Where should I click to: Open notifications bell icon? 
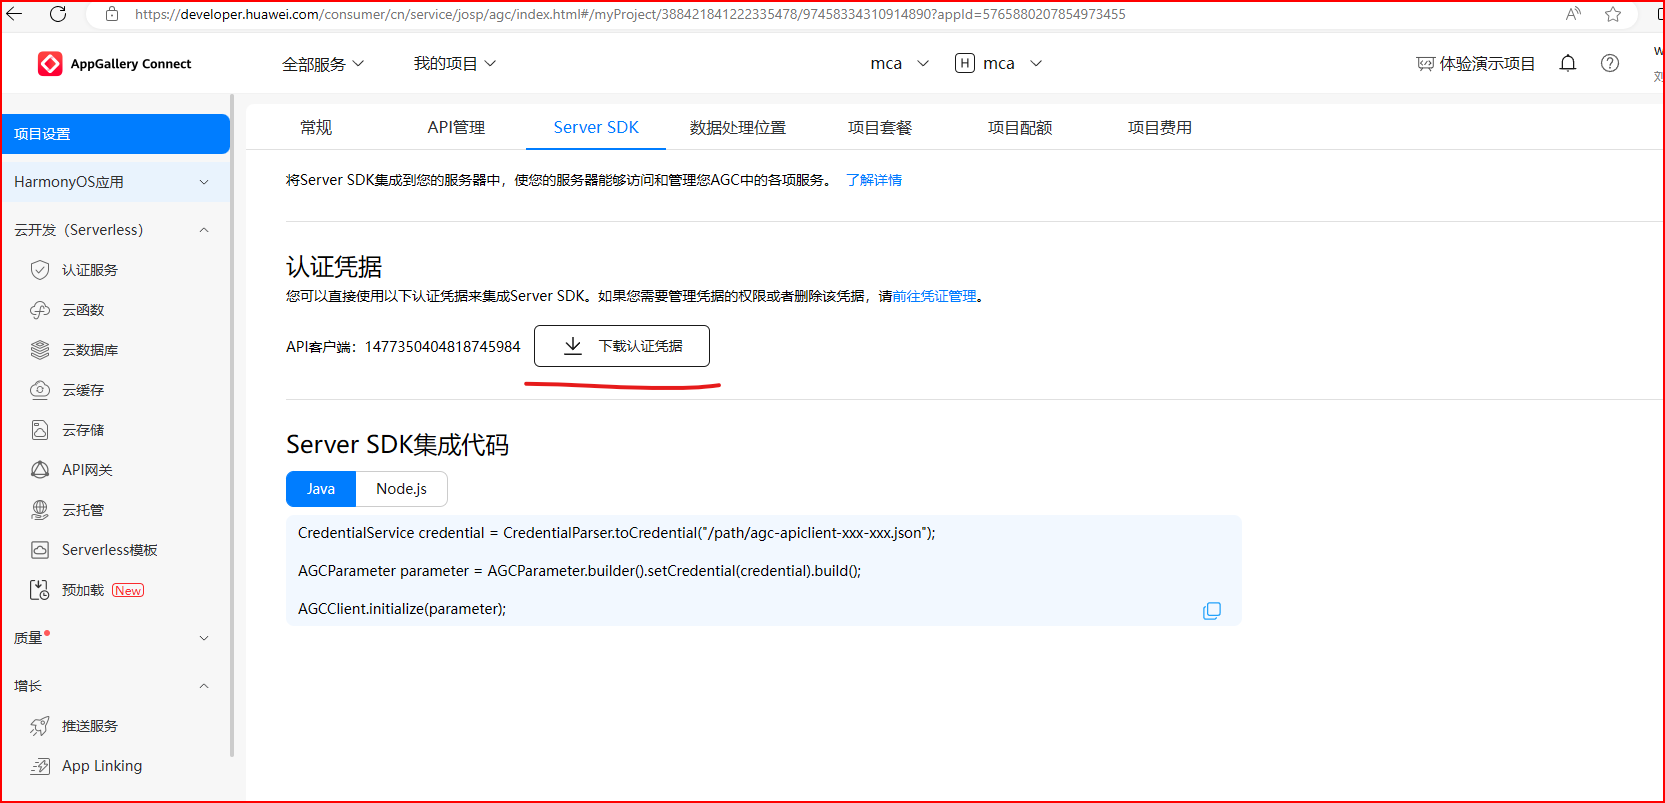point(1568,63)
